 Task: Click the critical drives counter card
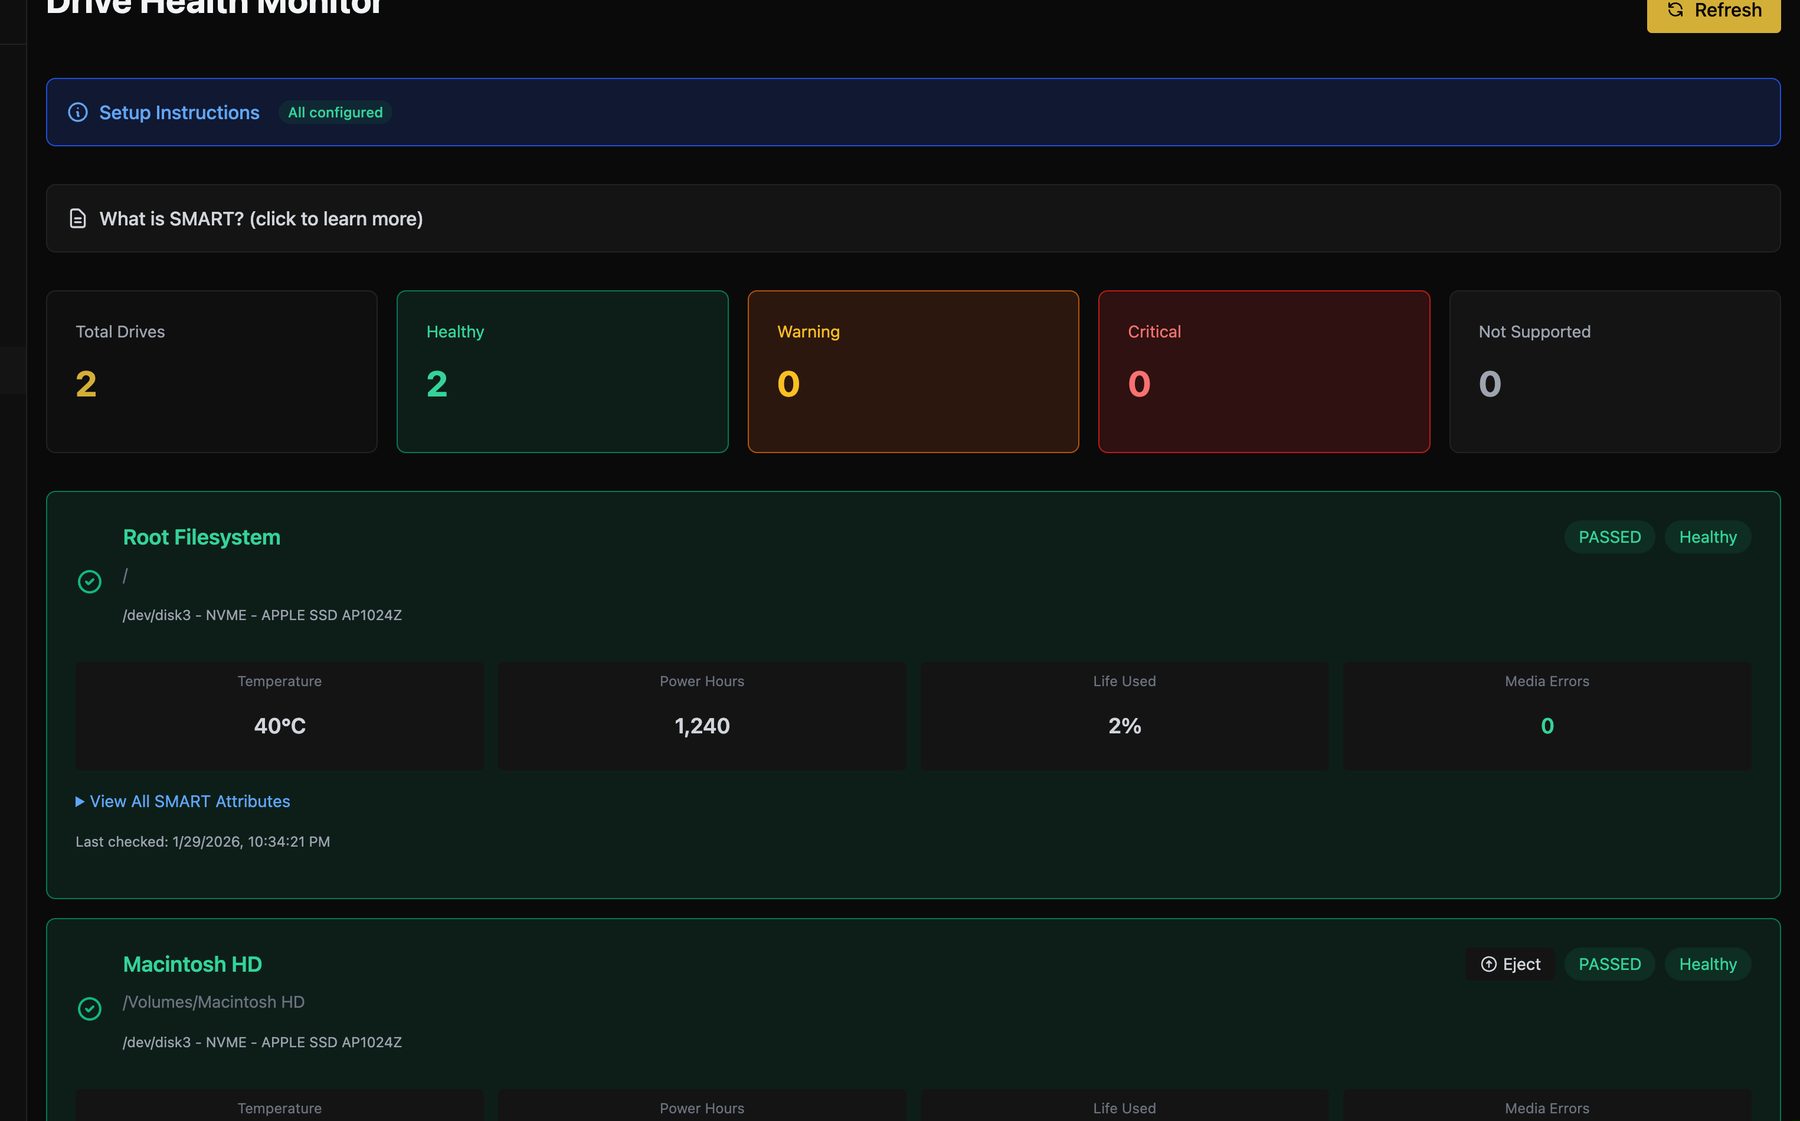(x=1264, y=371)
